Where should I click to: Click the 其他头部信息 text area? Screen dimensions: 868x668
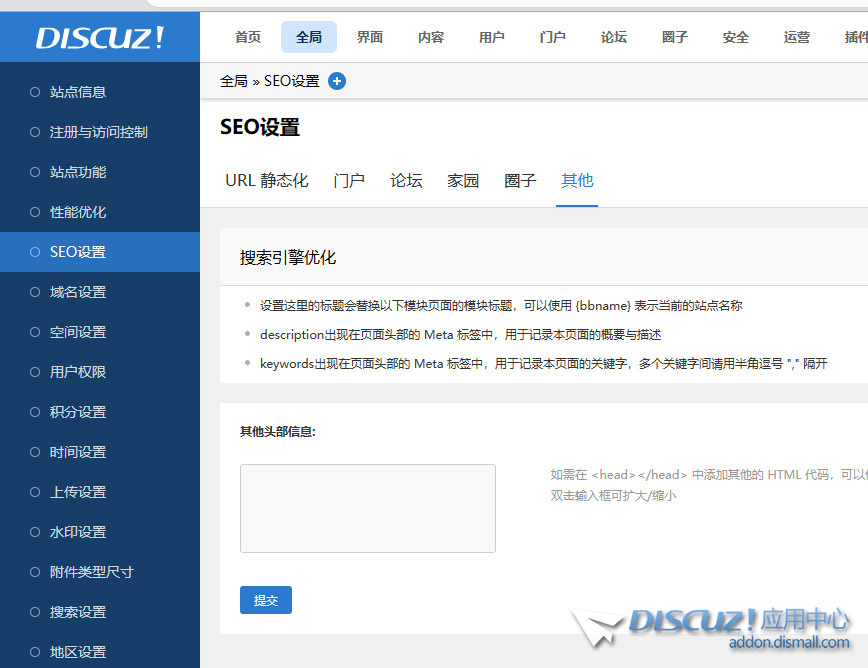click(x=368, y=508)
